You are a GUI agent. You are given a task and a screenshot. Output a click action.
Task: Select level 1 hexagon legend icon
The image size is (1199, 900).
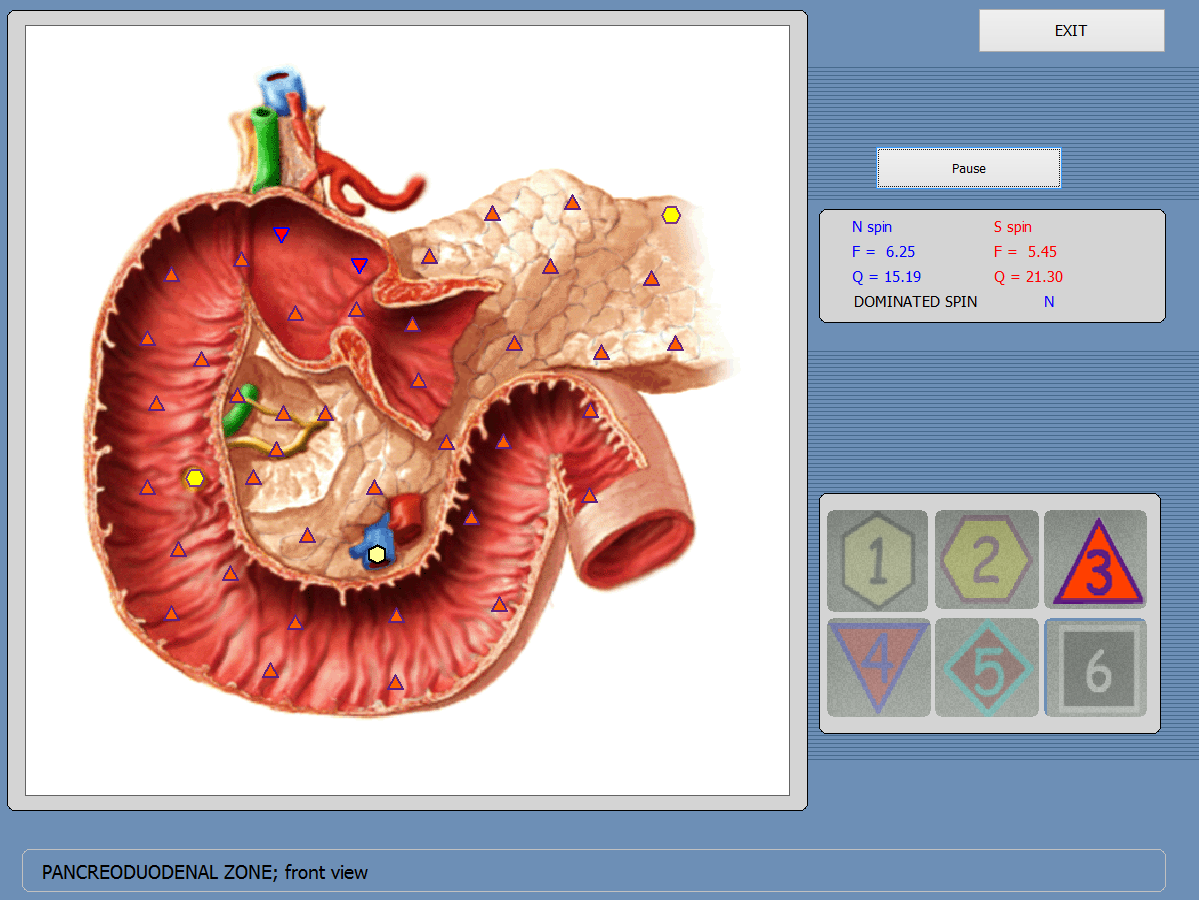(878, 560)
